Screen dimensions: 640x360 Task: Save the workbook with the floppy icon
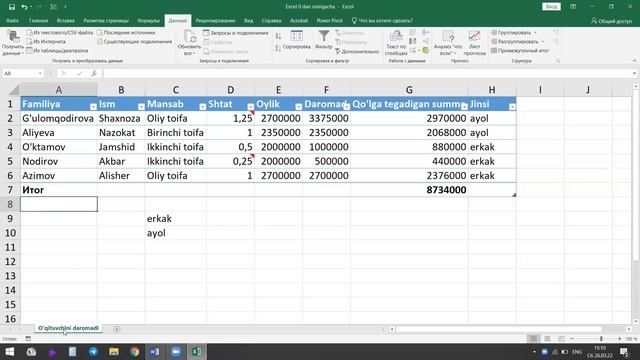[x=12, y=7]
